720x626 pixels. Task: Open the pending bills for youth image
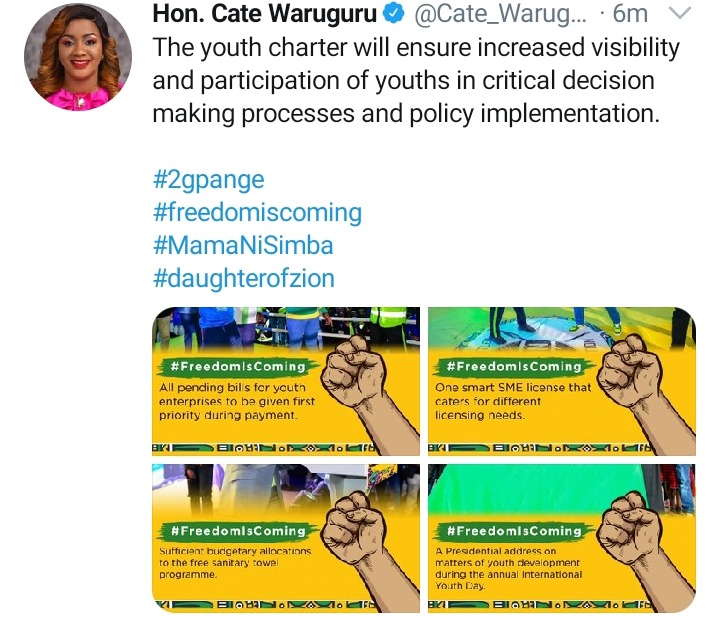point(286,381)
